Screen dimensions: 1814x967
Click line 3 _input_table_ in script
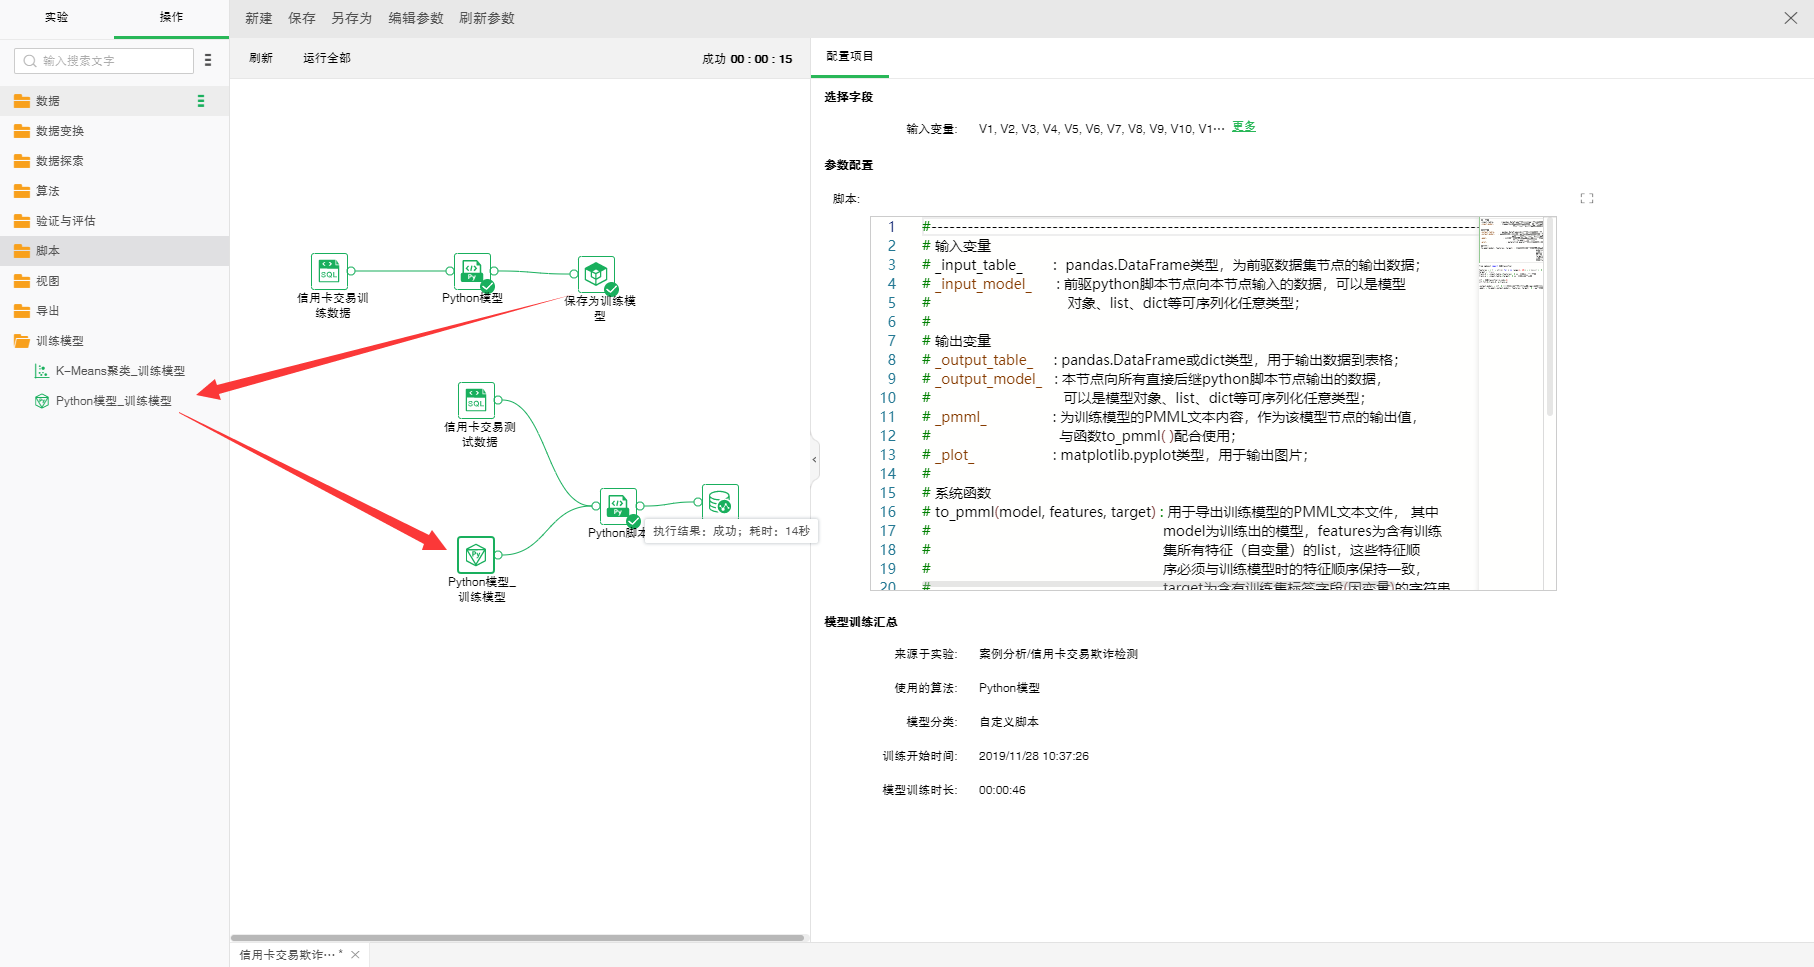(x=979, y=265)
